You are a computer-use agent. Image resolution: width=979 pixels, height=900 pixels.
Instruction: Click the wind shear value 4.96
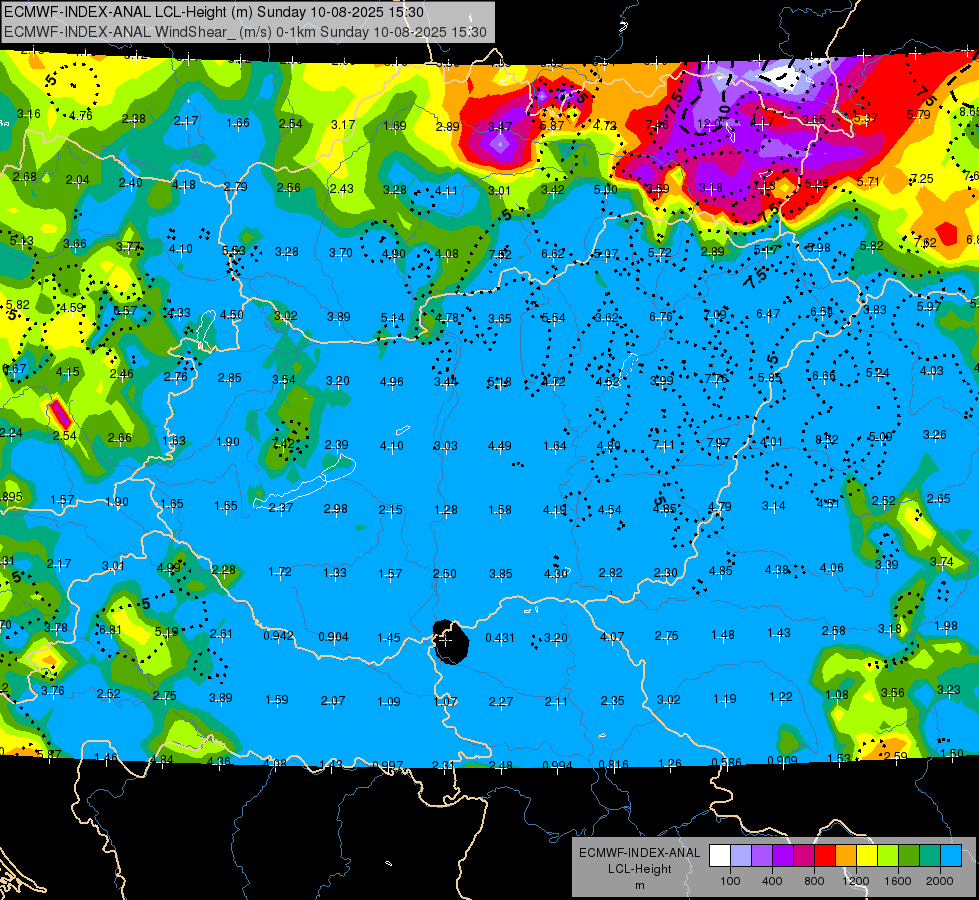[391, 381]
